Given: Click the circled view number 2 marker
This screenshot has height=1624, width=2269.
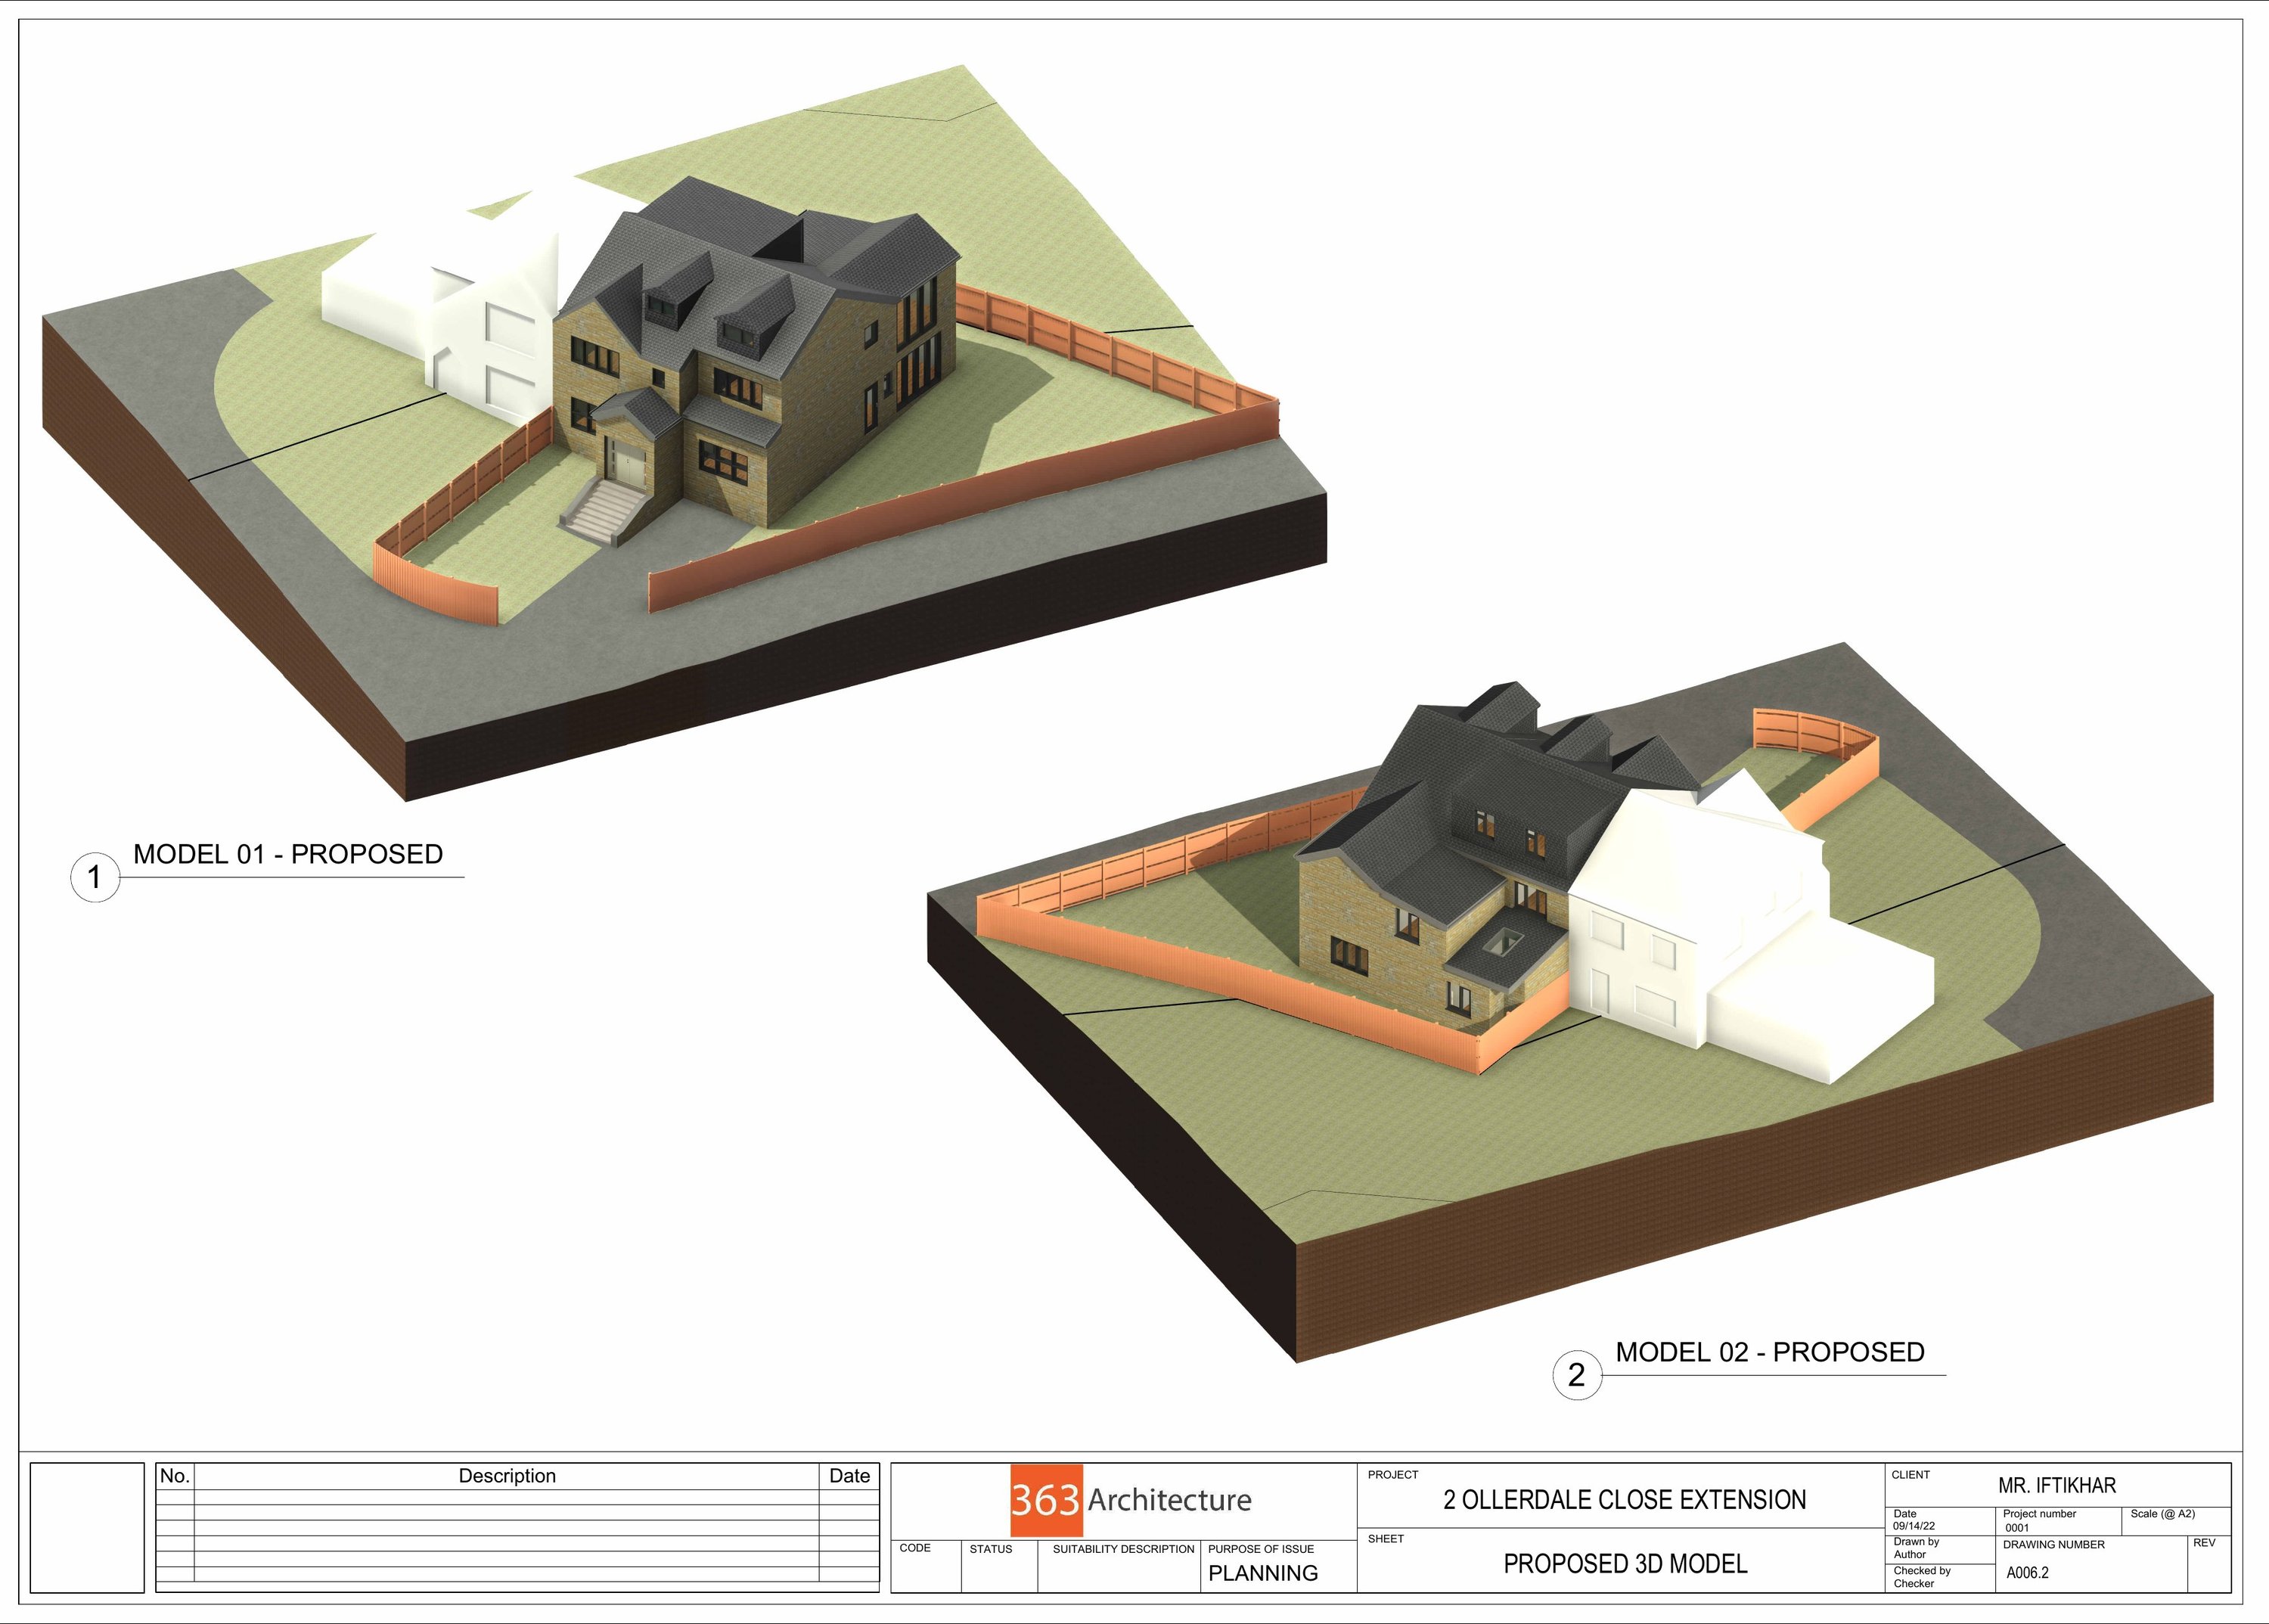Looking at the screenshot, I should coord(1576,1375).
